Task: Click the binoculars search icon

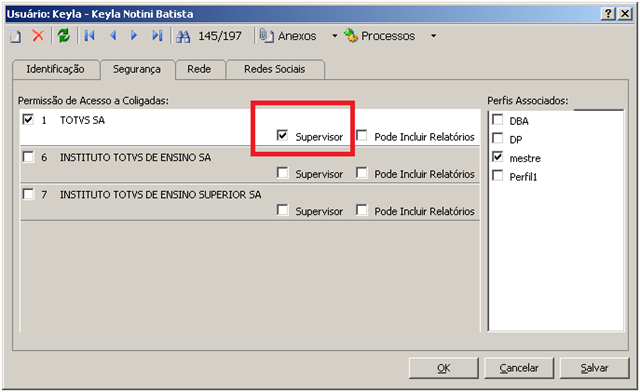Action: point(183,36)
